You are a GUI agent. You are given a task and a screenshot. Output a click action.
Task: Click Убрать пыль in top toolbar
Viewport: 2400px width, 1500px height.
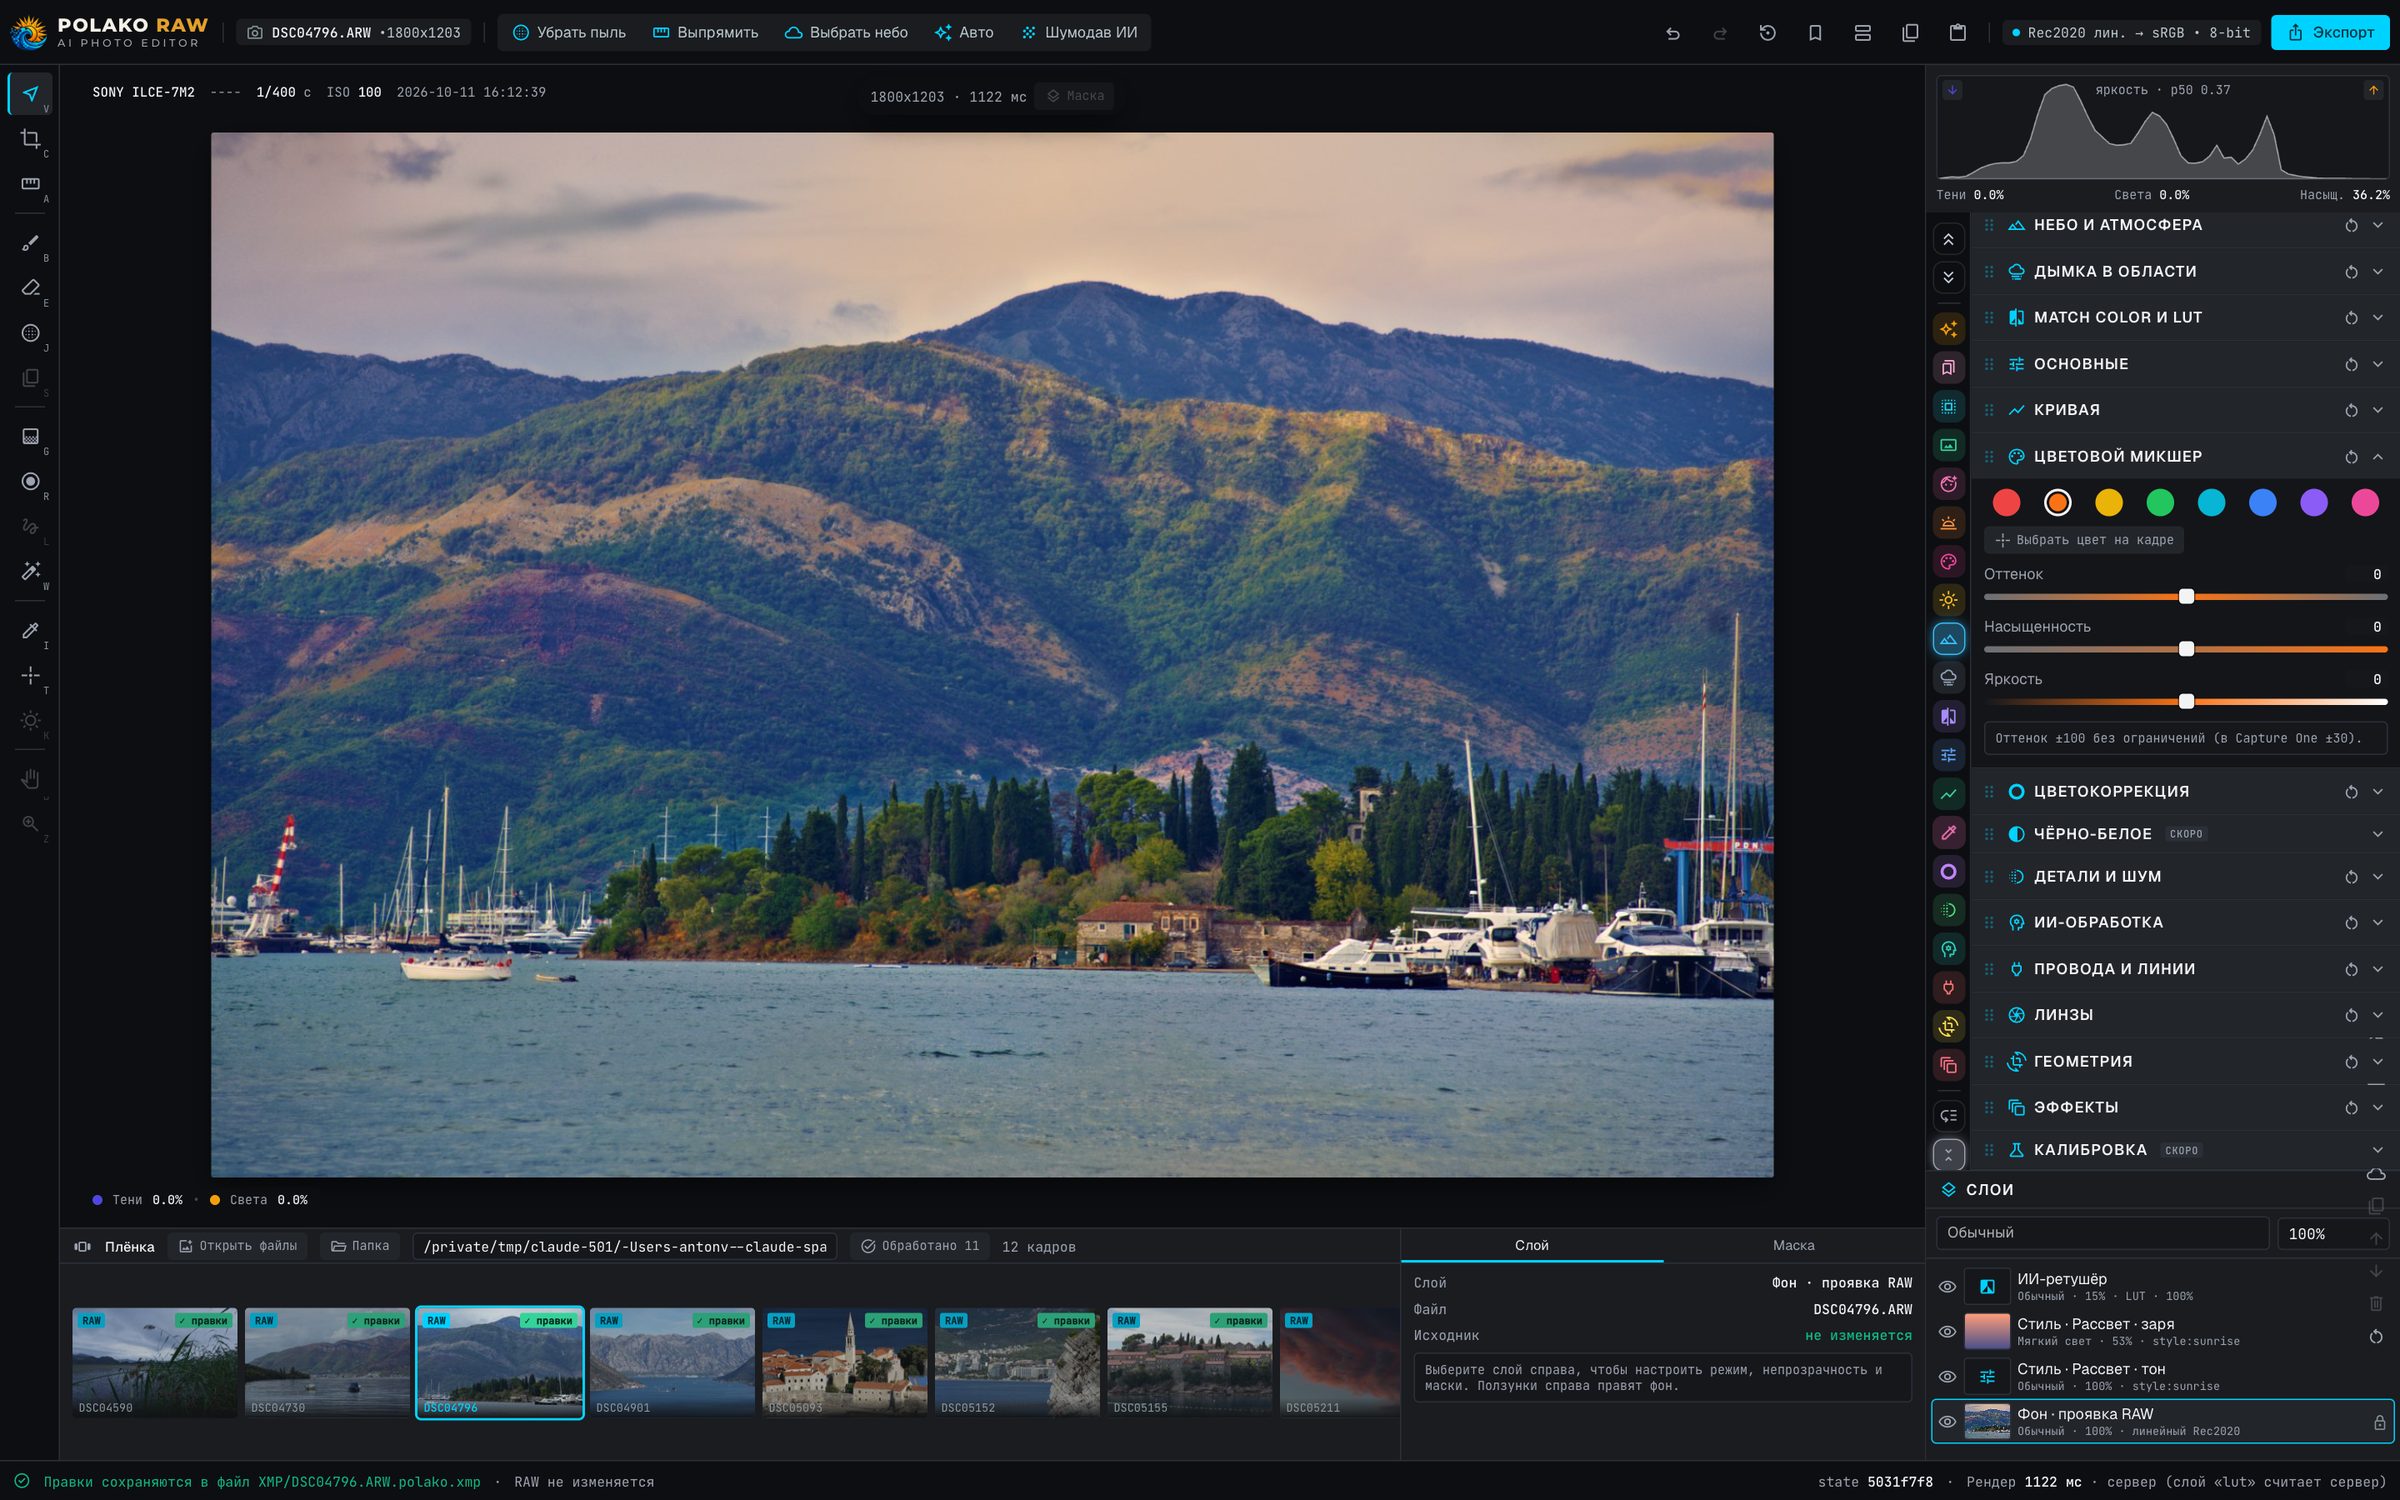(x=569, y=33)
